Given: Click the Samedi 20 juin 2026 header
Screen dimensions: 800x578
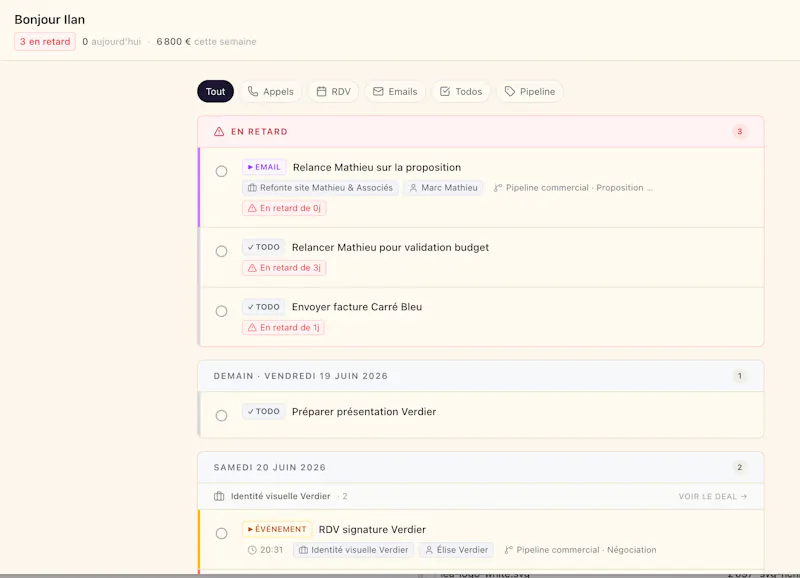Looking at the screenshot, I should click(481, 467).
